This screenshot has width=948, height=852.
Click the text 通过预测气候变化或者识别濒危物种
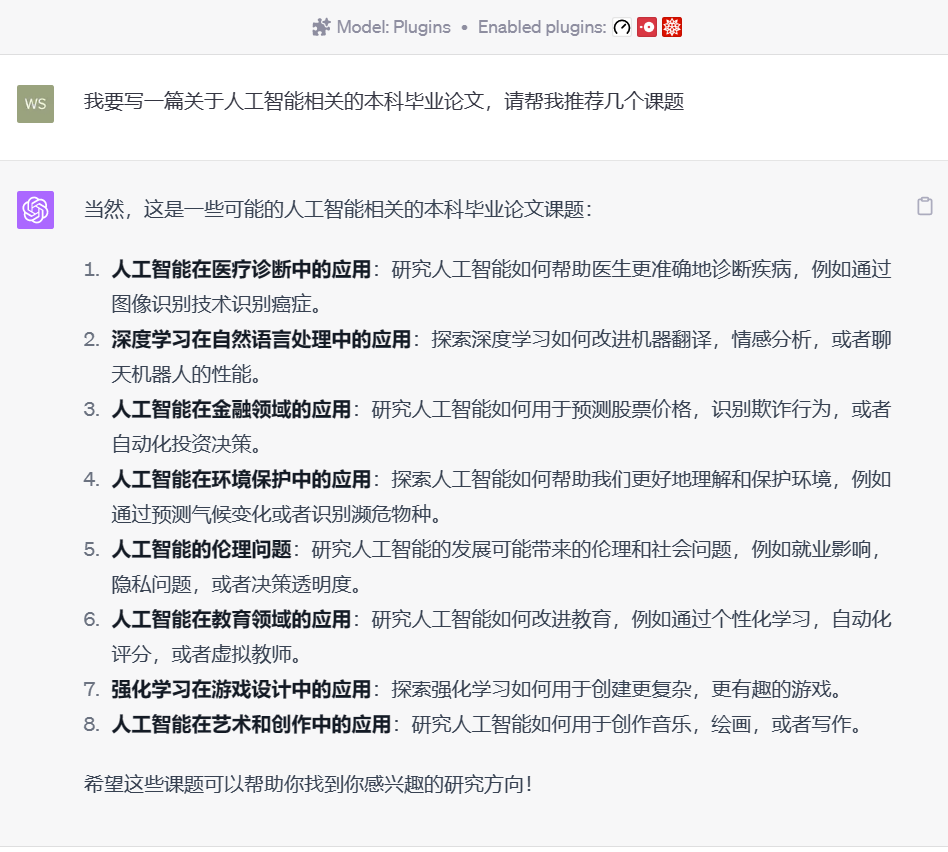(271, 515)
